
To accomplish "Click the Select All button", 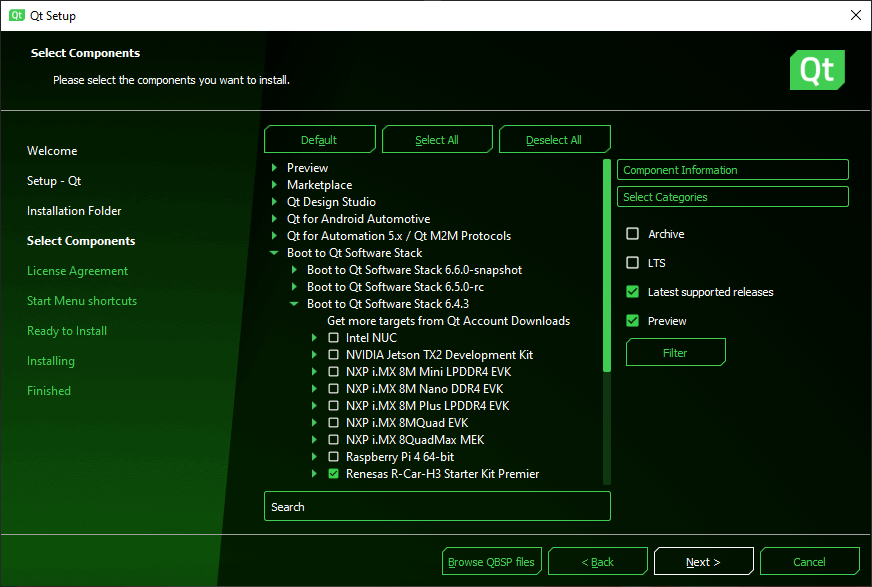I will pyautogui.click(x=437, y=140).
